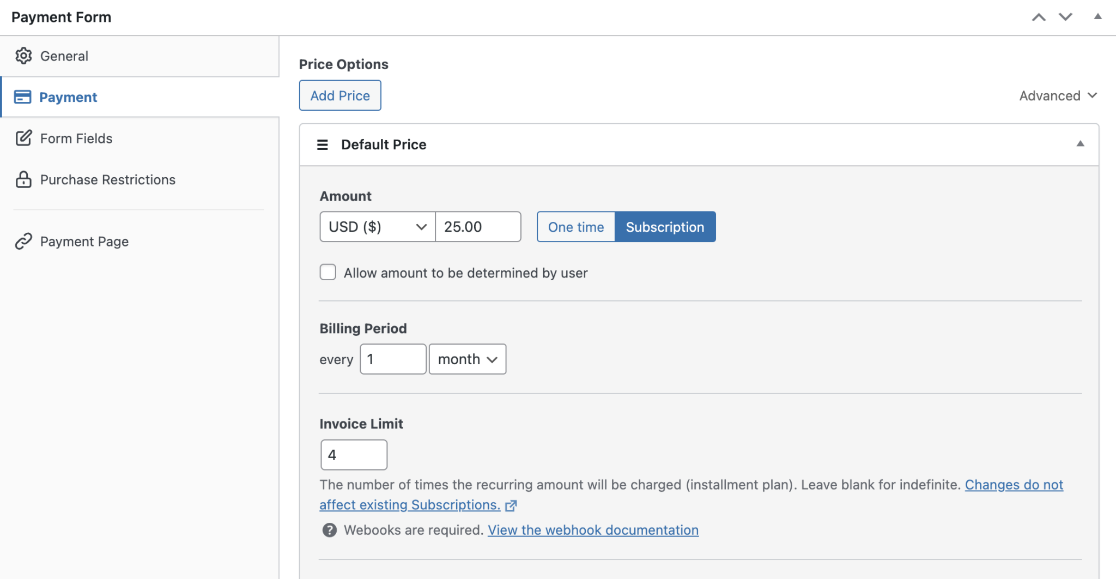This screenshot has height=579, width=1116.
Task: Toggle the Payment Form panel collapse triangle
Action: pos(1097,16)
